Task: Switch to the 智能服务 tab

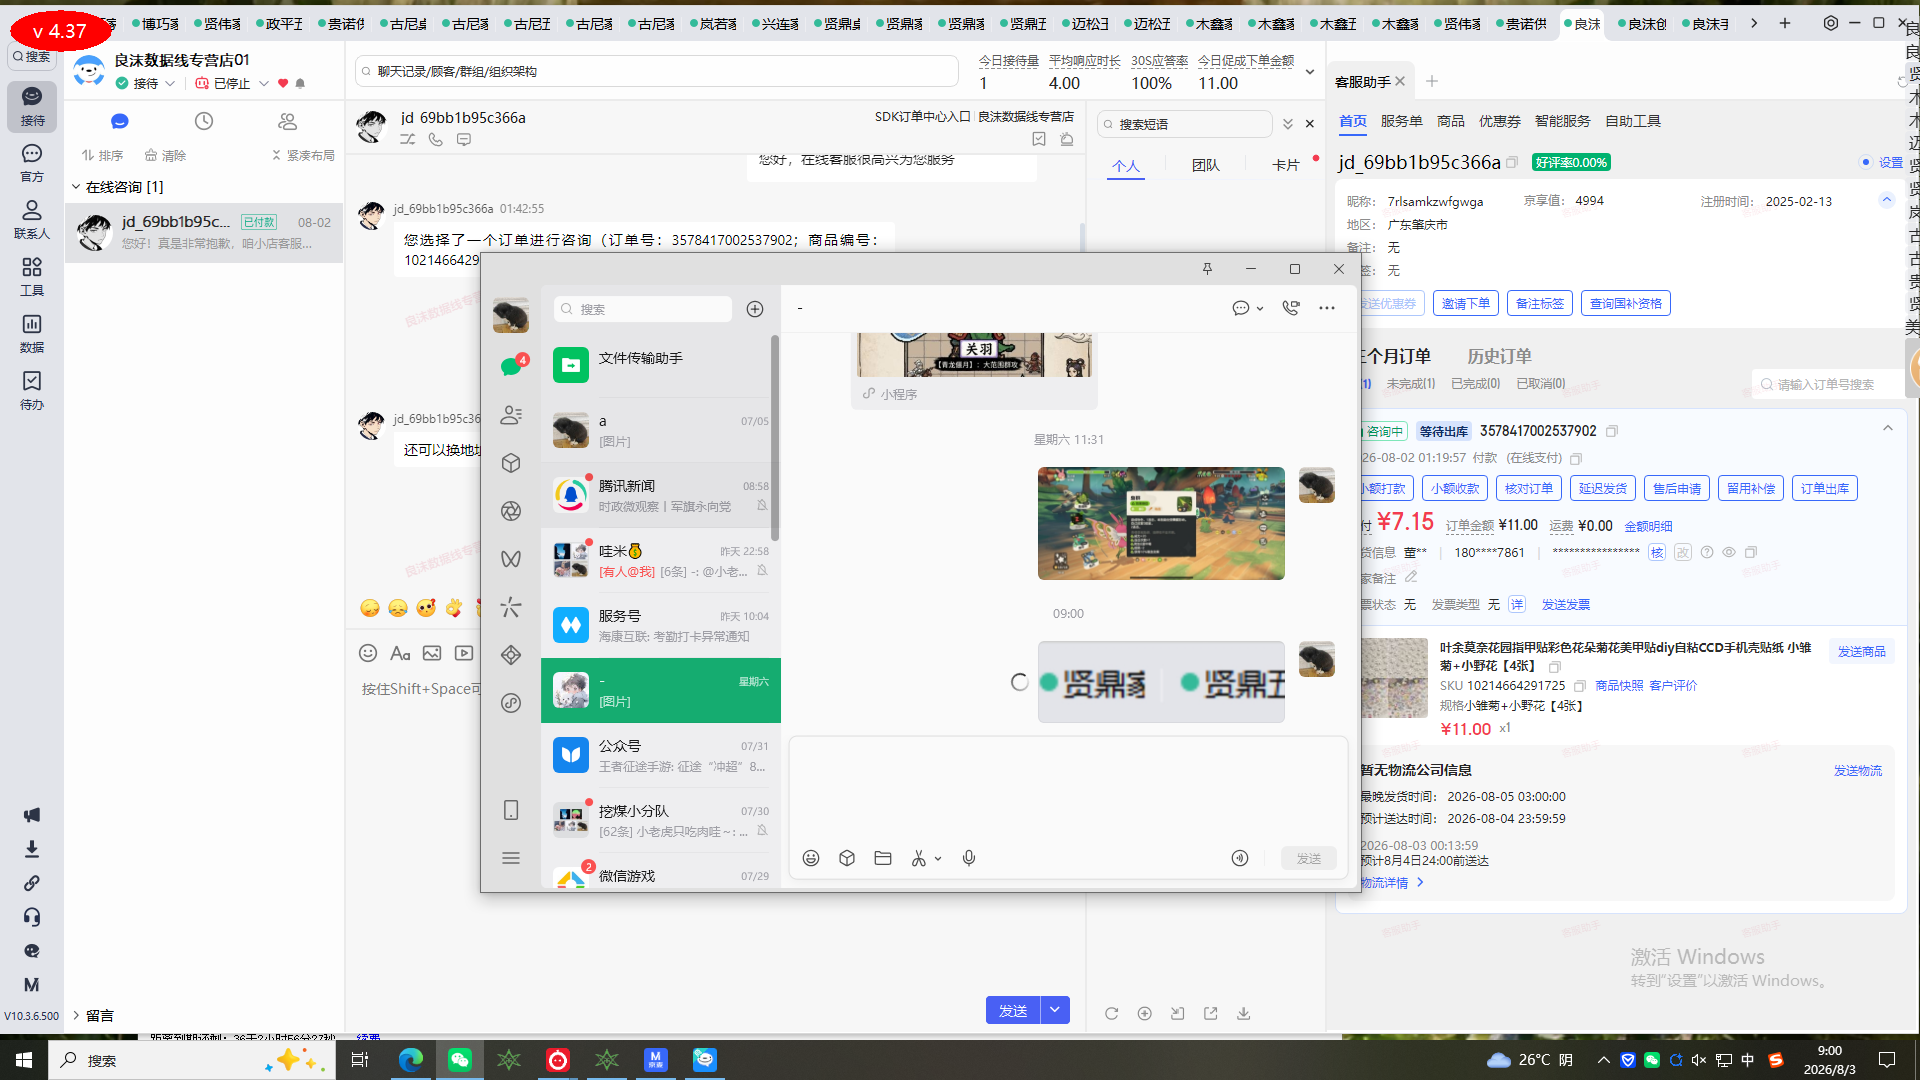Action: [x=1562, y=121]
